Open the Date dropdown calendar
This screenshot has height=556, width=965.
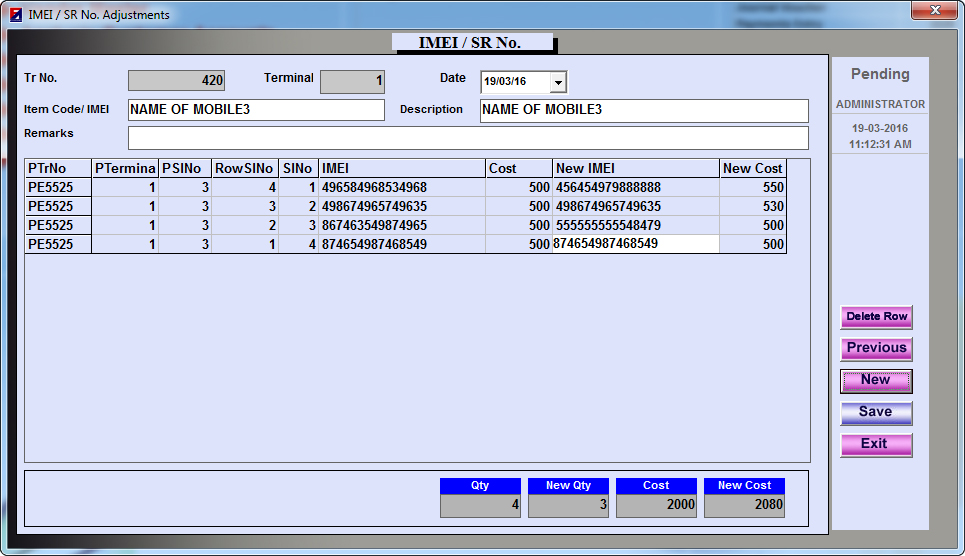click(x=558, y=82)
